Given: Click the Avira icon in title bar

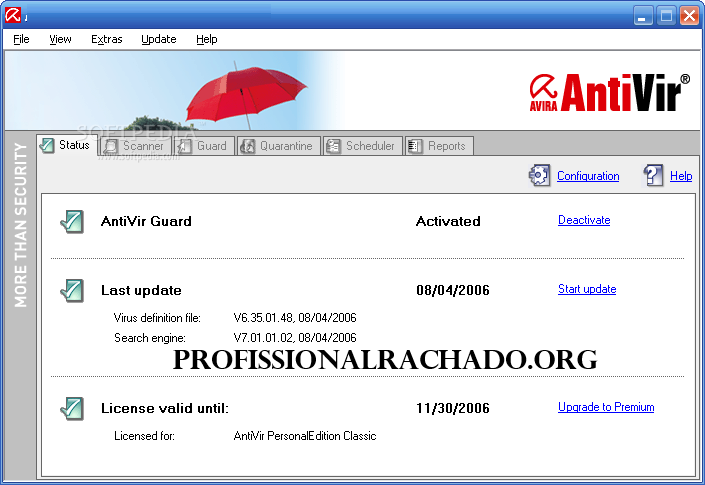Looking at the screenshot, I should click(x=13, y=14).
